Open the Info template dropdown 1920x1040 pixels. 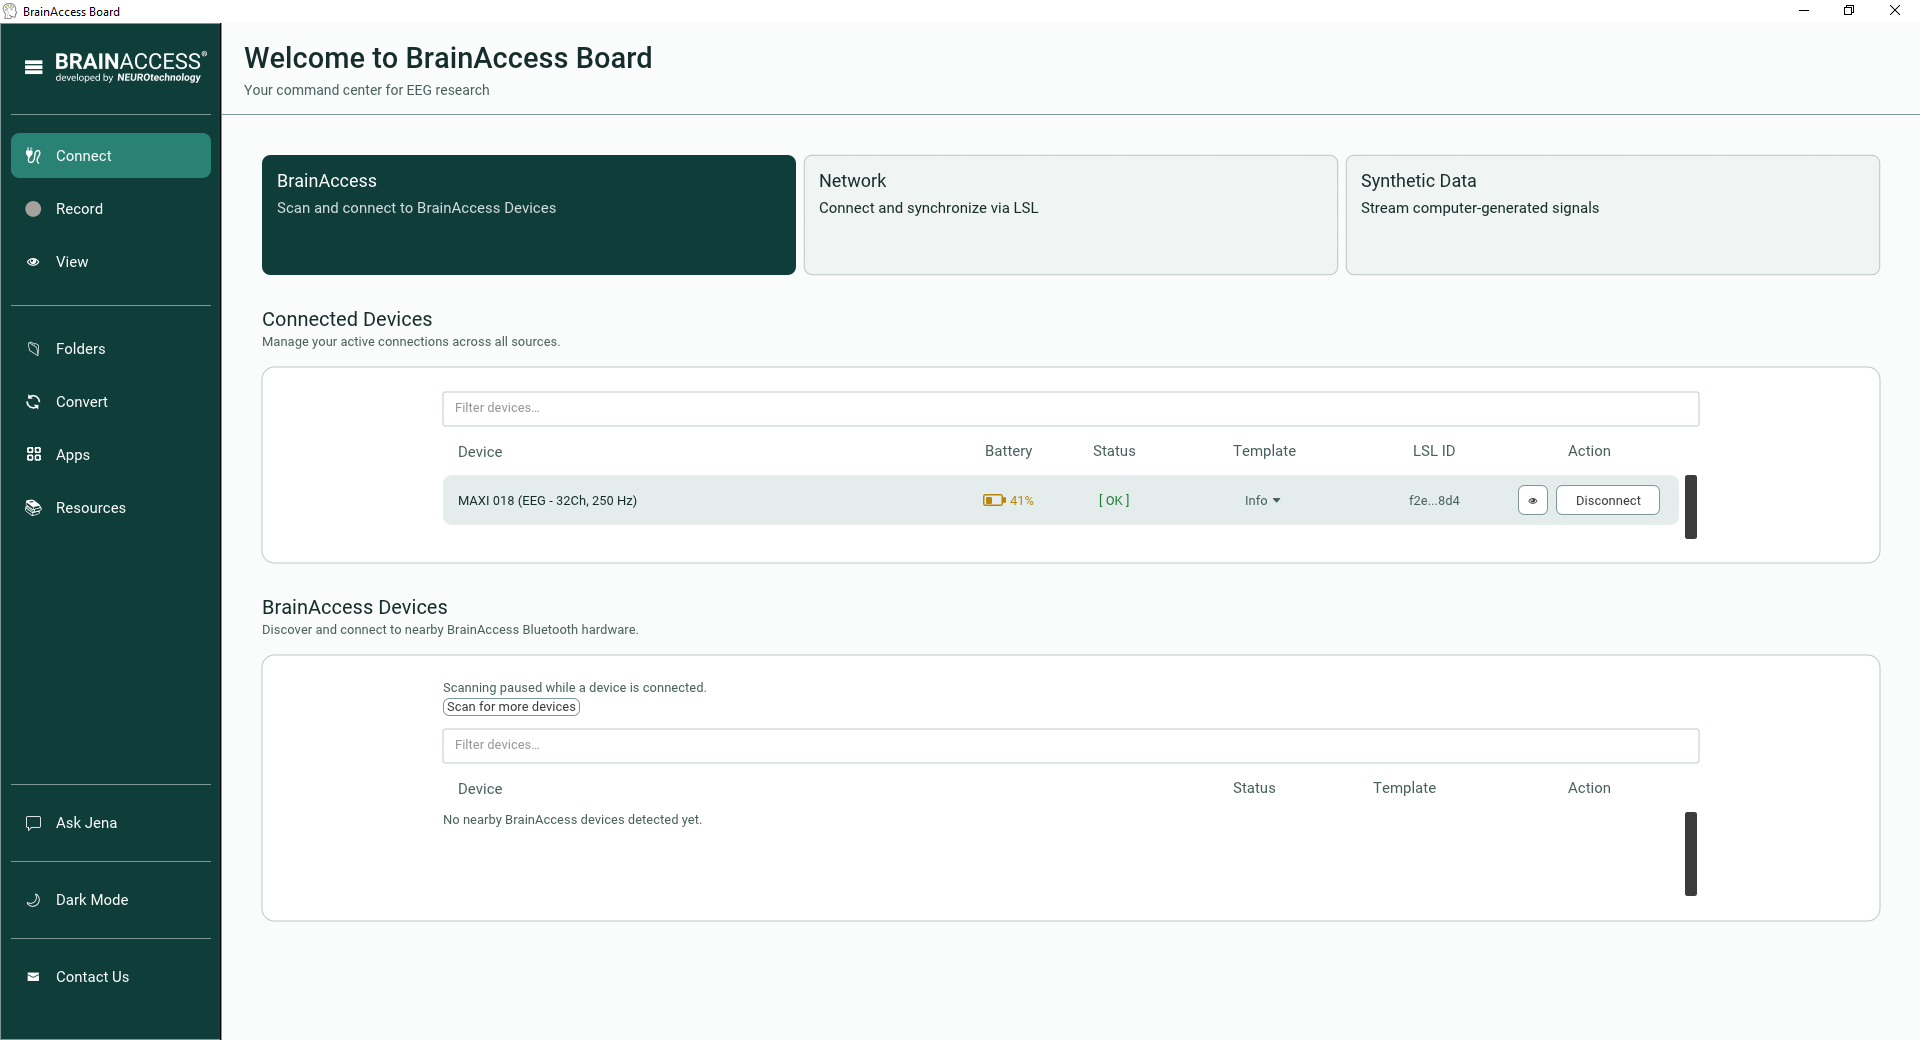coord(1263,501)
